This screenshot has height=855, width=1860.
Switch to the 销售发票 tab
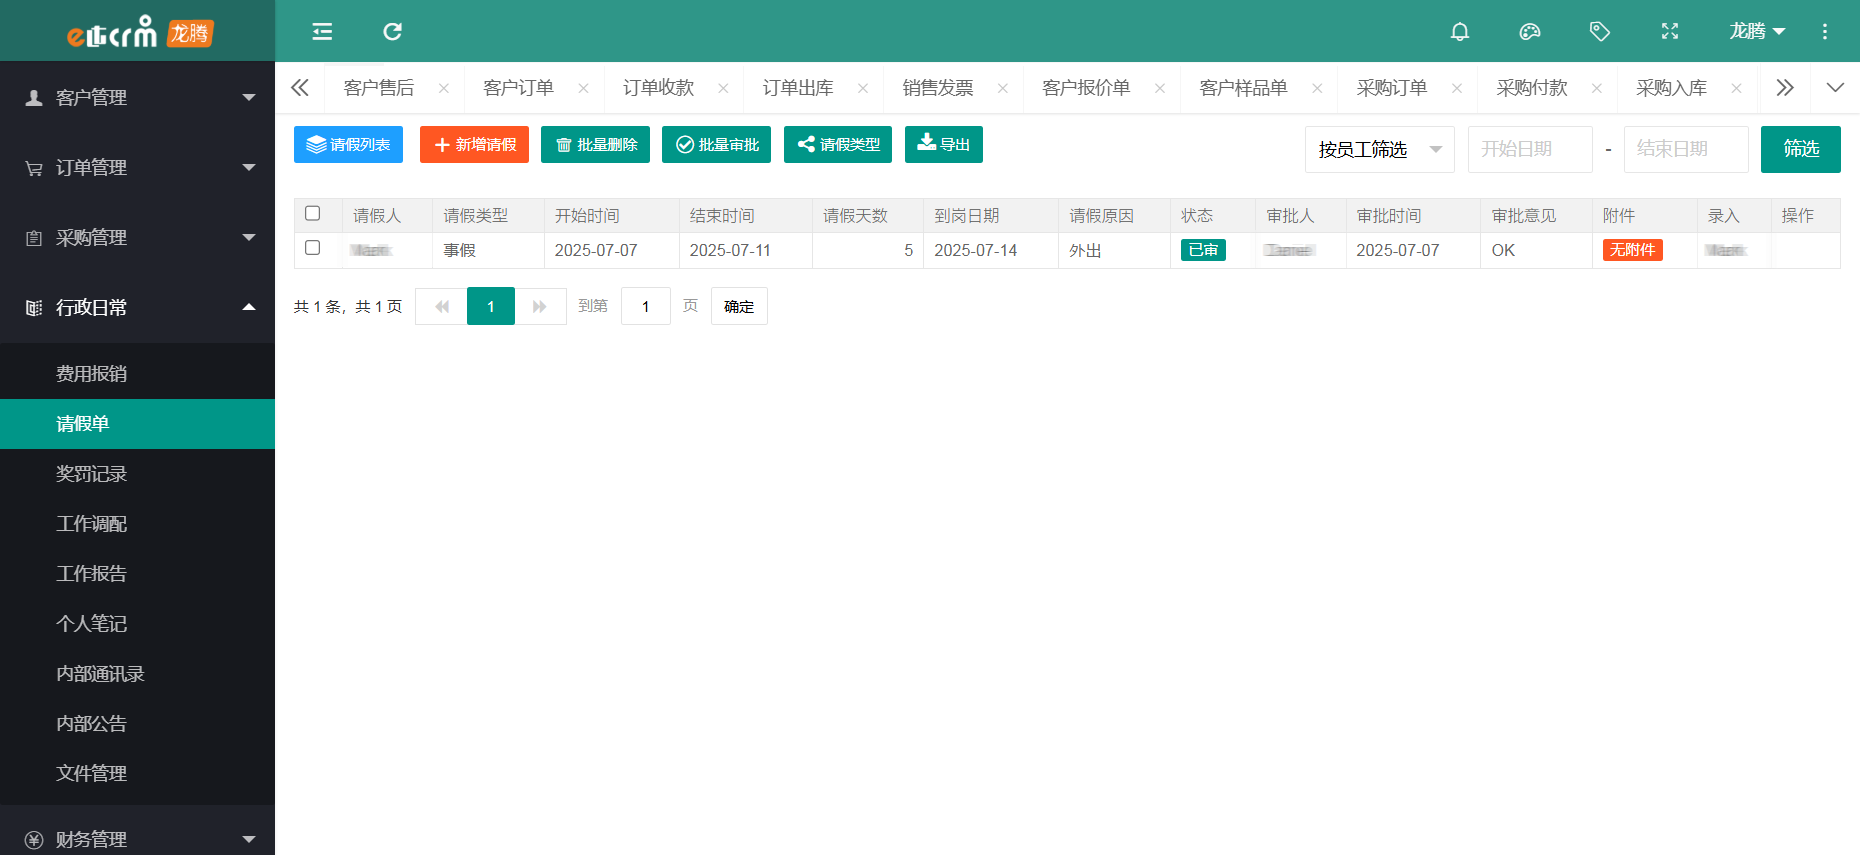(x=938, y=88)
